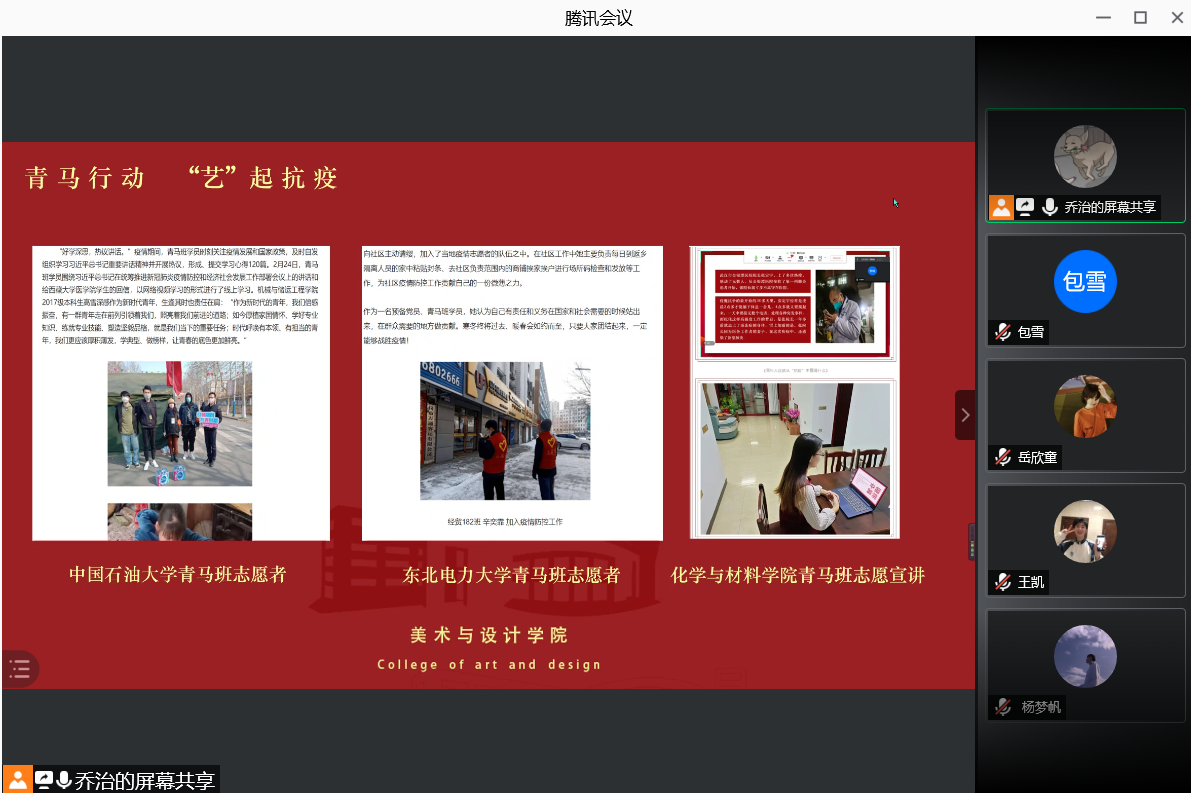Click microphone icon in 乔治 participant tile
Screen dimensions: 1191x793
click(x=1049, y=207)
